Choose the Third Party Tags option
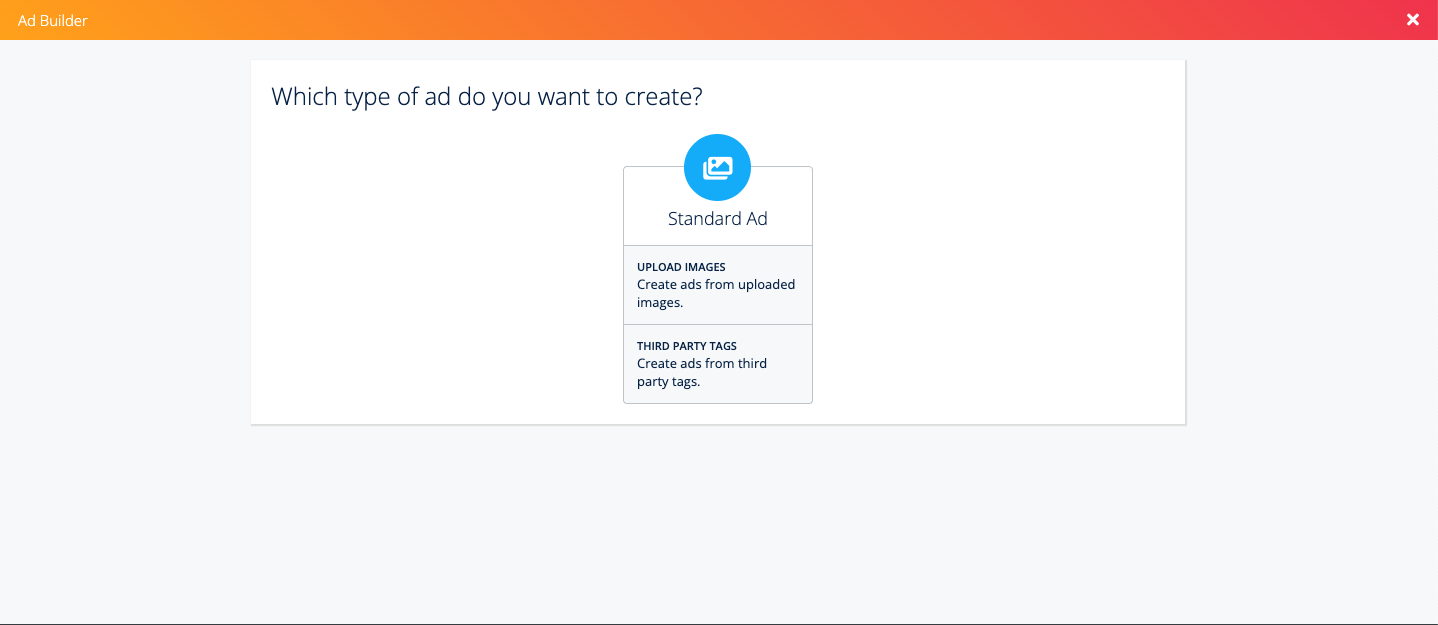The height and width of the screenshot is (625, 1438). pyautogui.click(x=717, y=364)
